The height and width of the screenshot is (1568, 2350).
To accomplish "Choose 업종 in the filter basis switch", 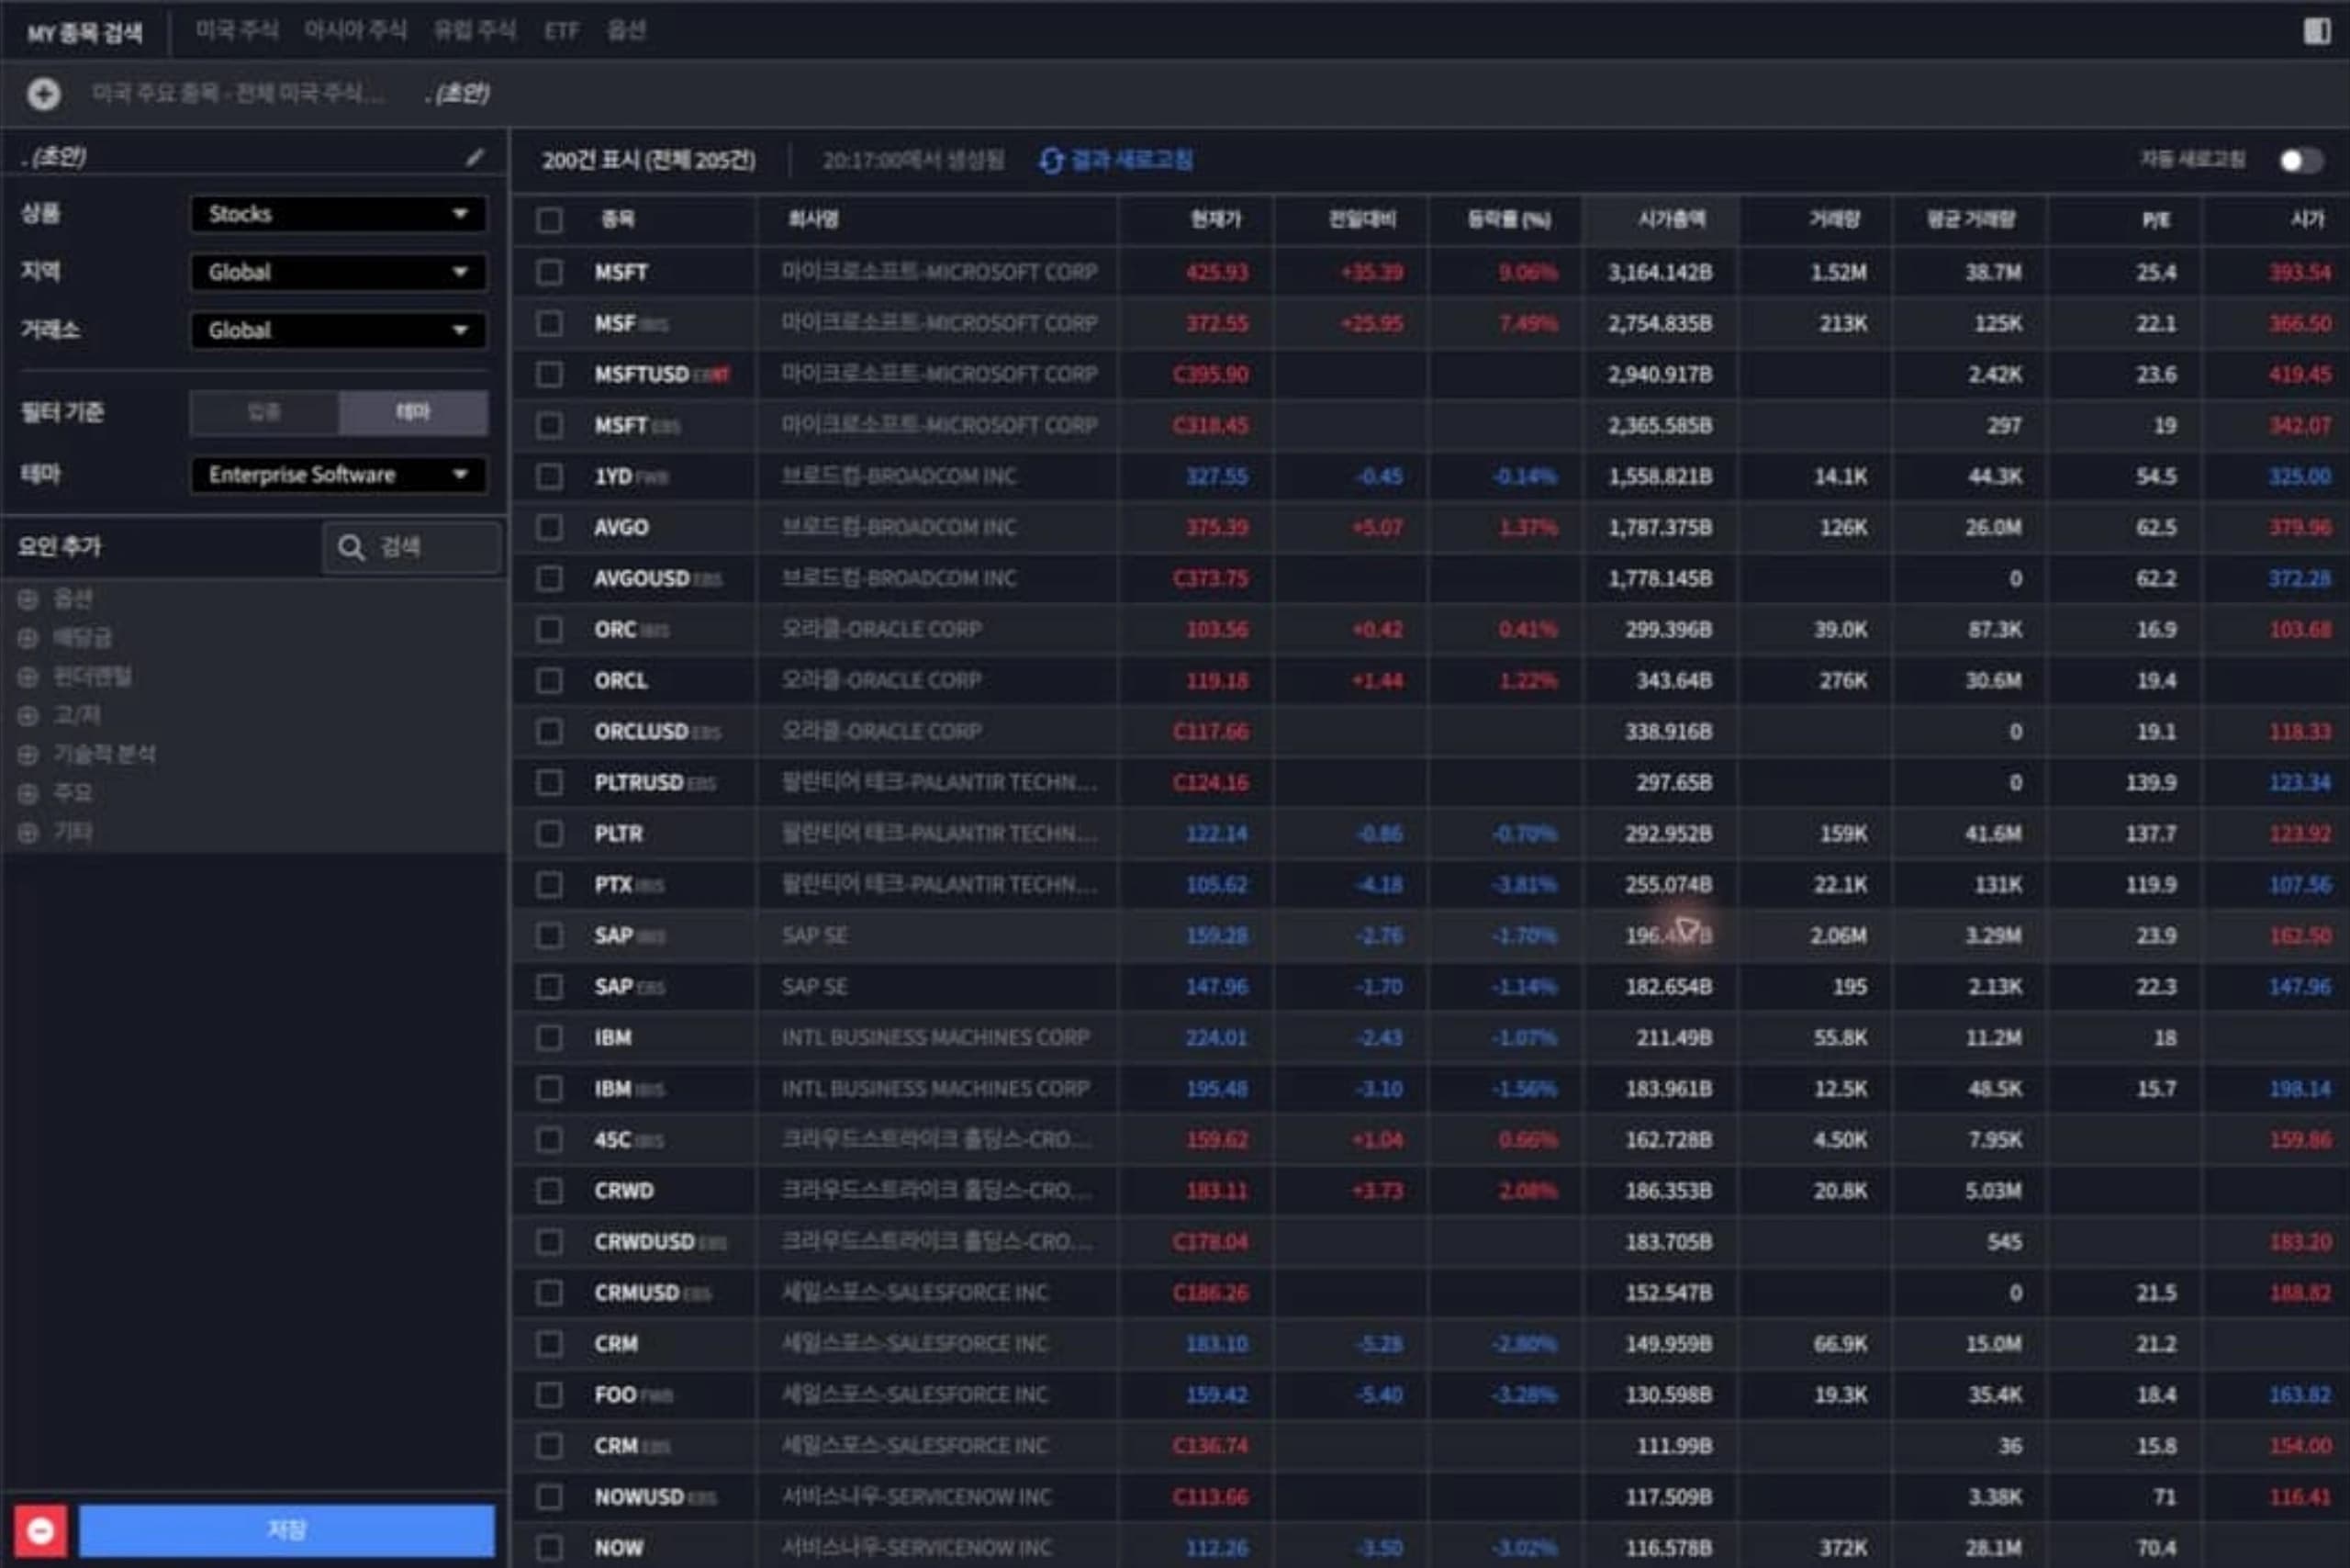I will click(x=264, y=412).
